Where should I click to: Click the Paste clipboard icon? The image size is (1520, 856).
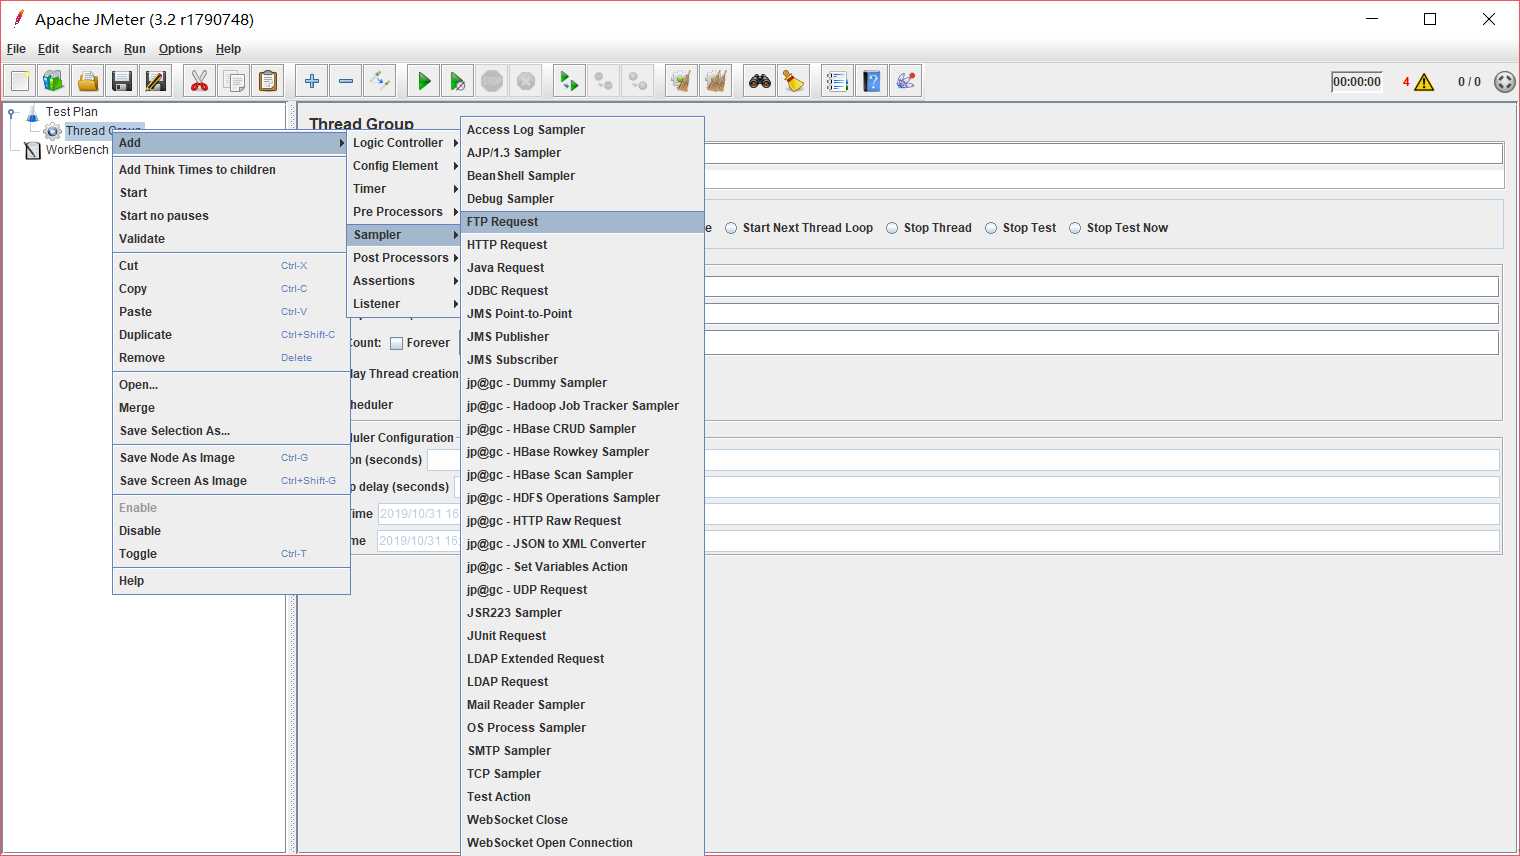[x=268, y=81]
